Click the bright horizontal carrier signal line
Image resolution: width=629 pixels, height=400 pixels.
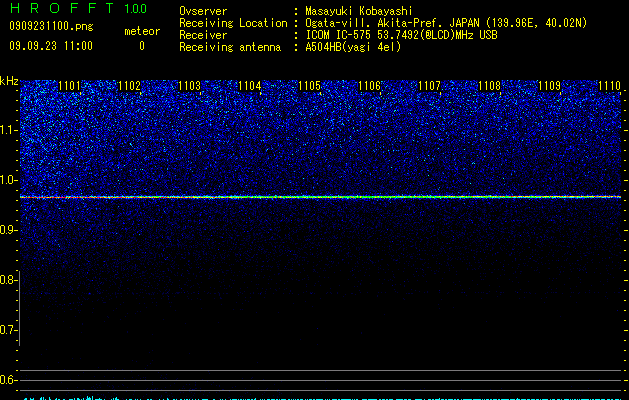[321, 197]
